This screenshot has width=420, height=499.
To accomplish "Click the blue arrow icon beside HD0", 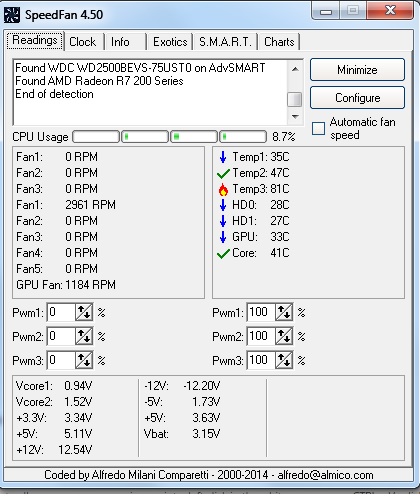I will click(223, 205).
